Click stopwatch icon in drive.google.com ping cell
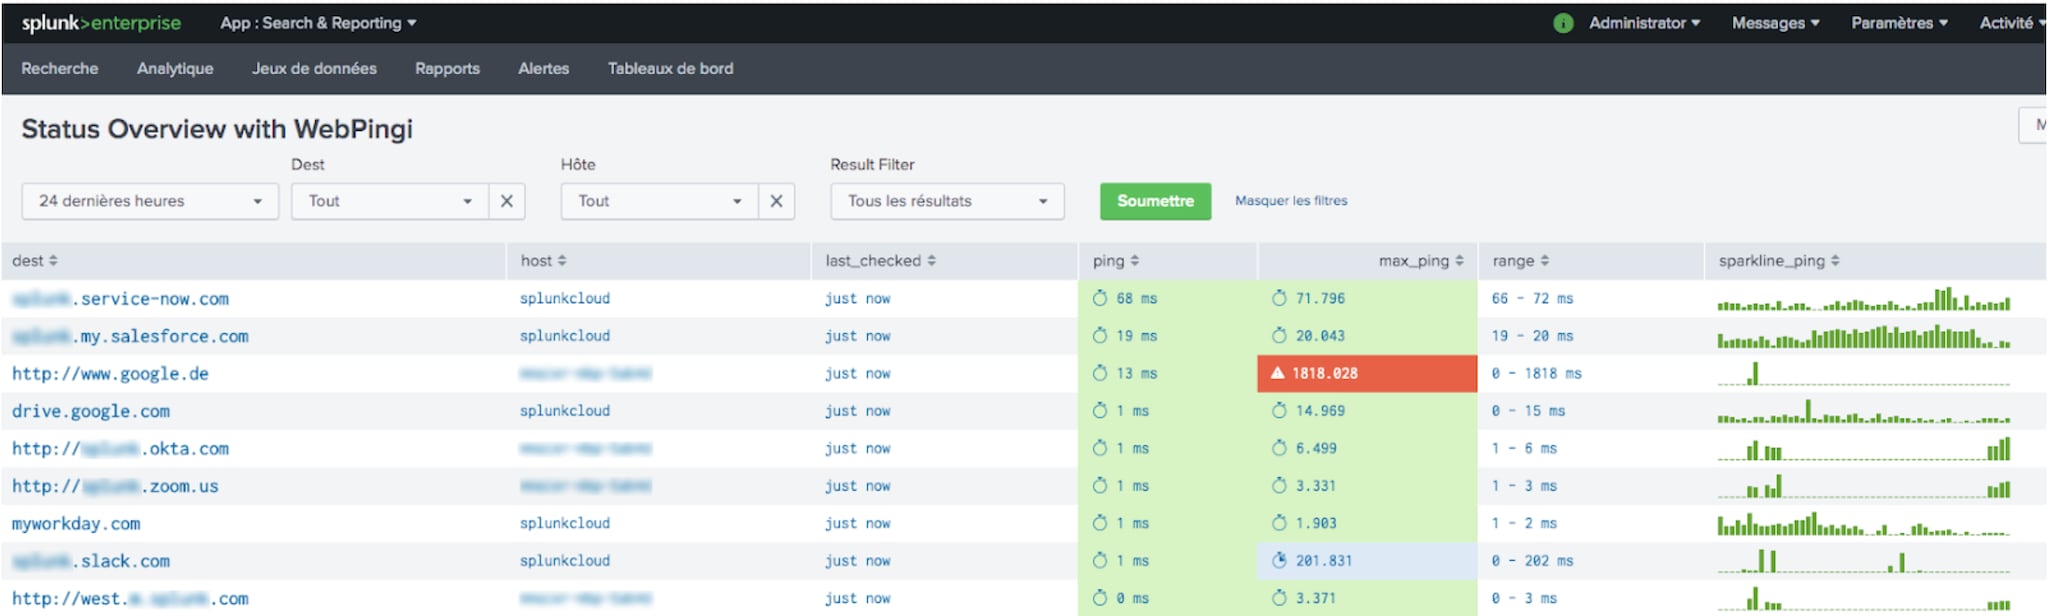The width and height of the screenshot is (2048, 616). tap(1100, 411)
